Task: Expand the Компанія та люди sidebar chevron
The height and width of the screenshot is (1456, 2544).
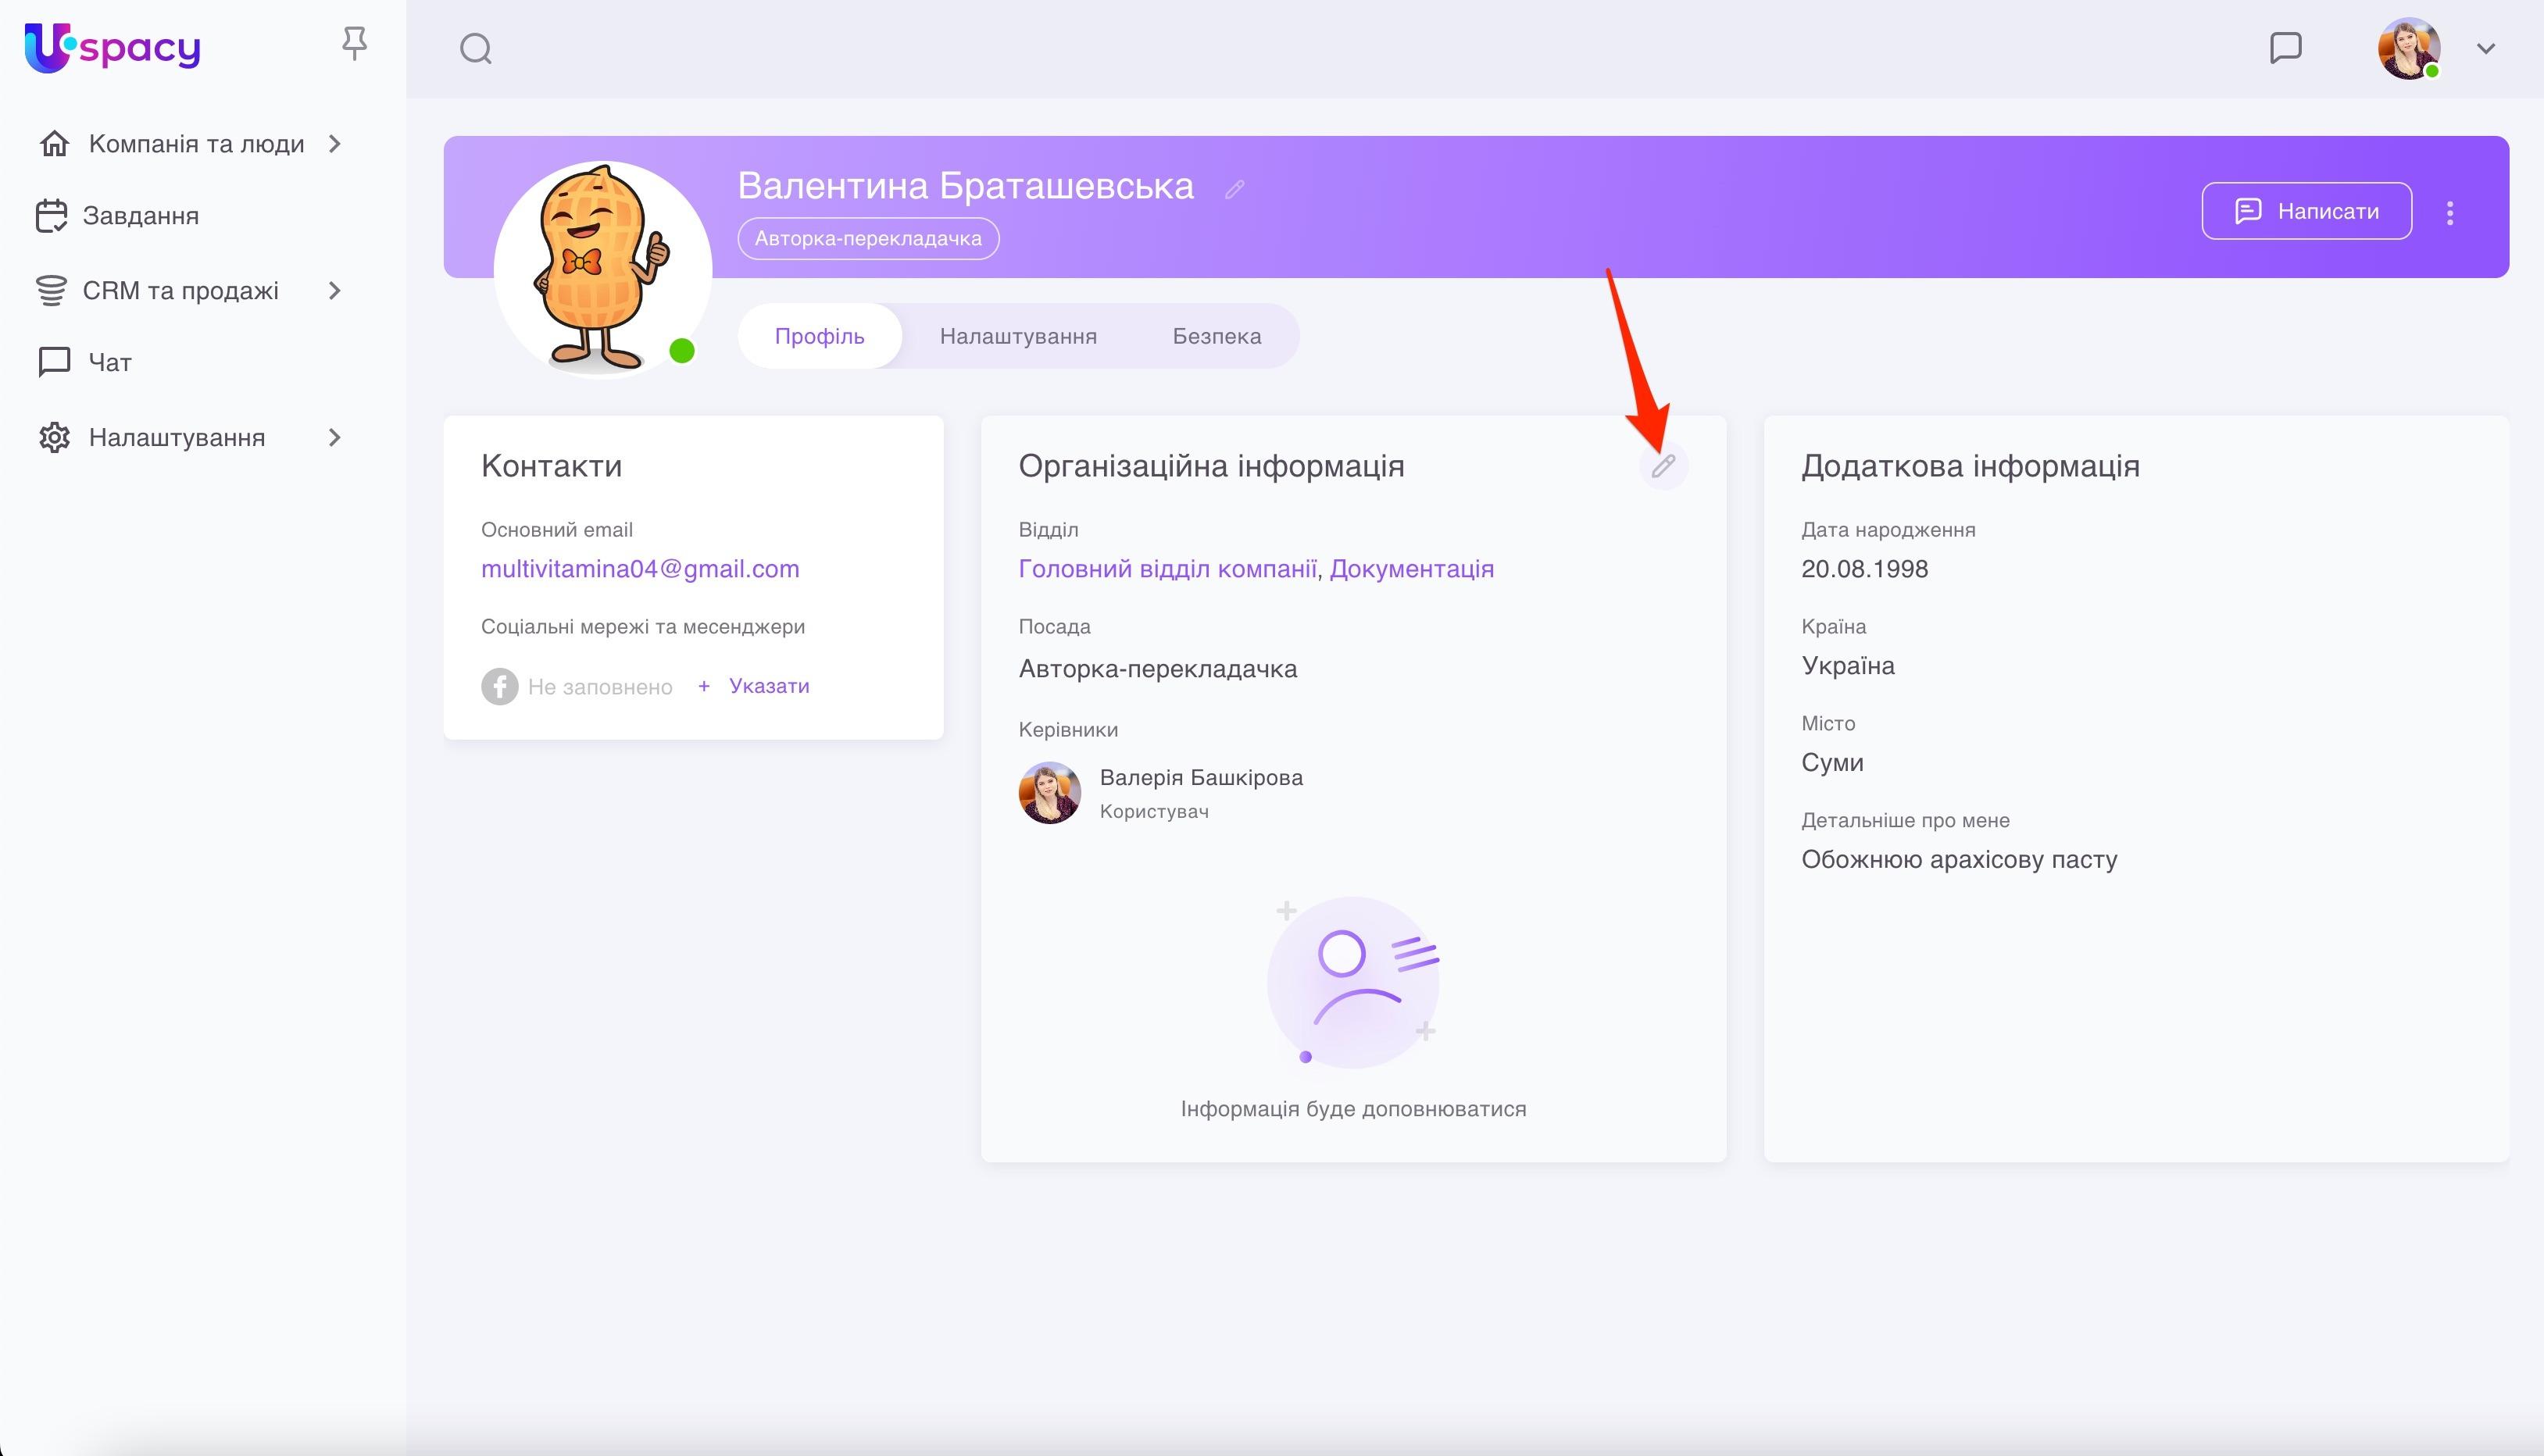Action: pos(333,143)
